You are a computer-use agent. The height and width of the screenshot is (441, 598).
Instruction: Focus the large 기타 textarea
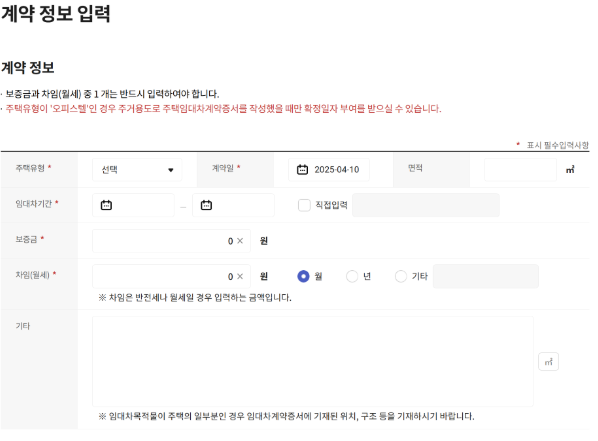[x=313, y=361]
